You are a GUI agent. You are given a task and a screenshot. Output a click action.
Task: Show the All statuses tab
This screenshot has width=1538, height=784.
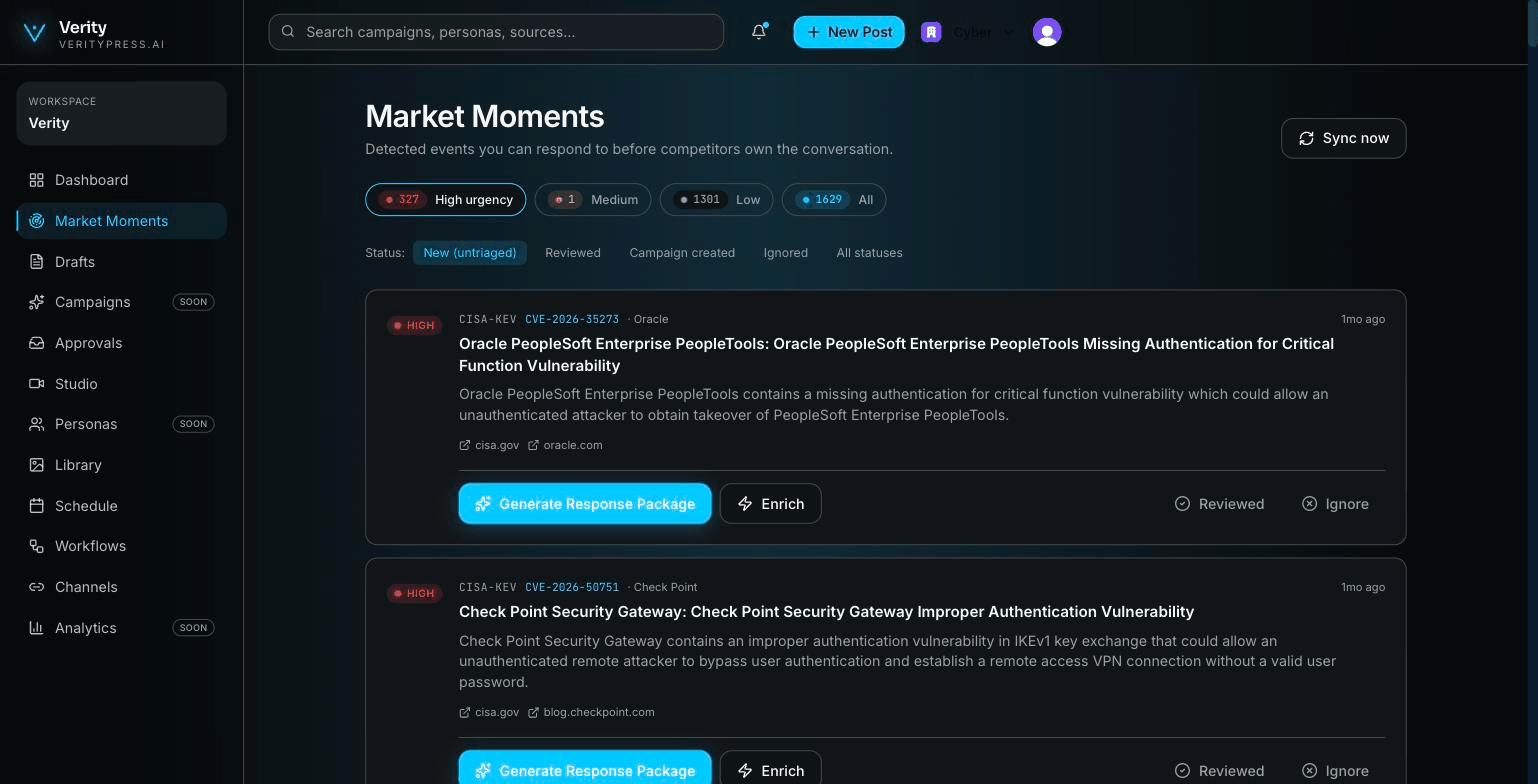[x=869, y=253]
